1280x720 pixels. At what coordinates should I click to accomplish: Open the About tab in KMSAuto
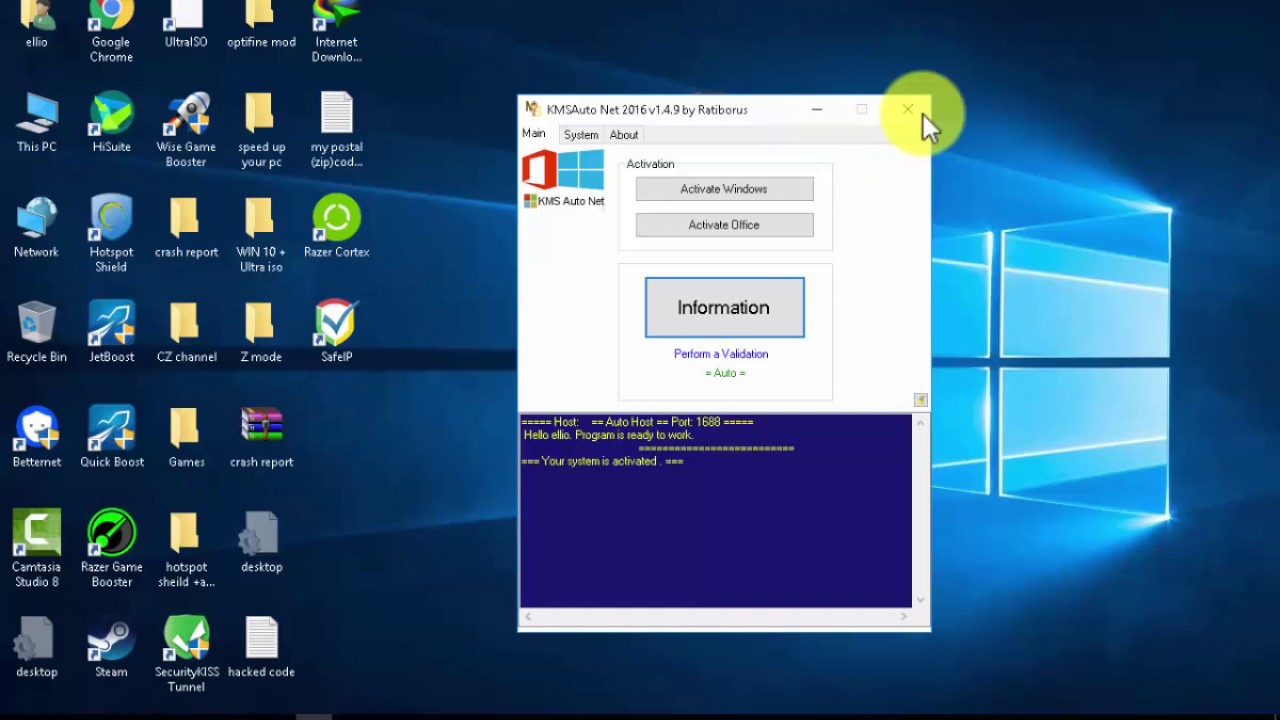(624, 135)
